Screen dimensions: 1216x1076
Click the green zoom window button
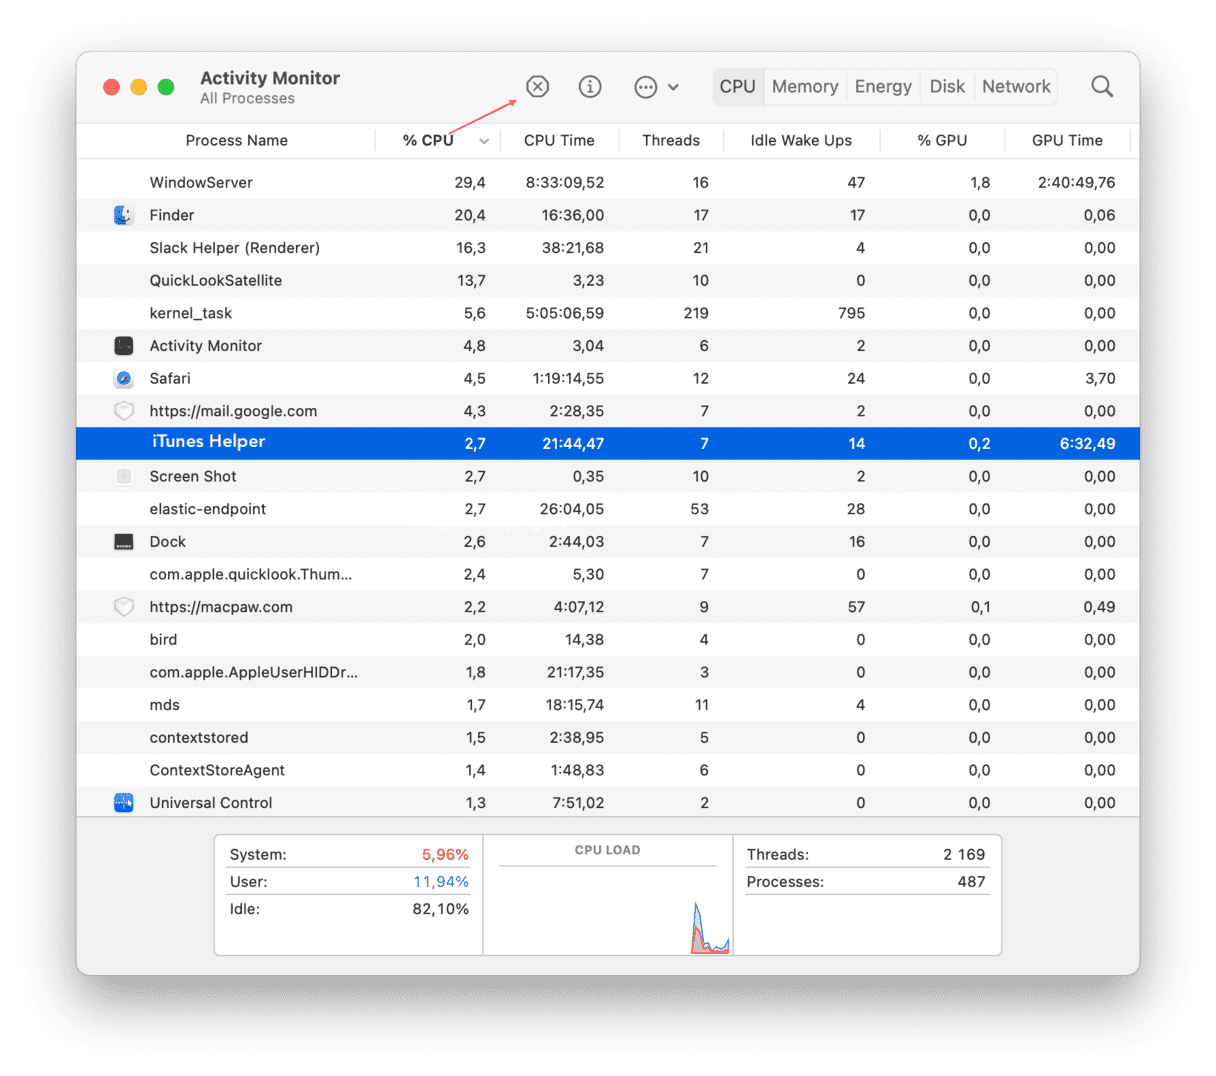point(166,87)
